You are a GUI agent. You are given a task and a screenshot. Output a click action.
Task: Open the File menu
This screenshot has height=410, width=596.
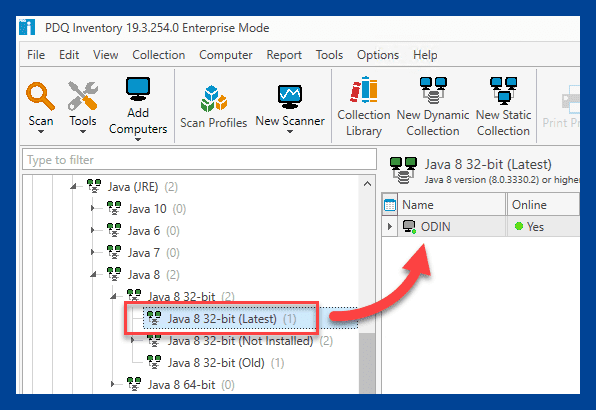coord(36,55)
